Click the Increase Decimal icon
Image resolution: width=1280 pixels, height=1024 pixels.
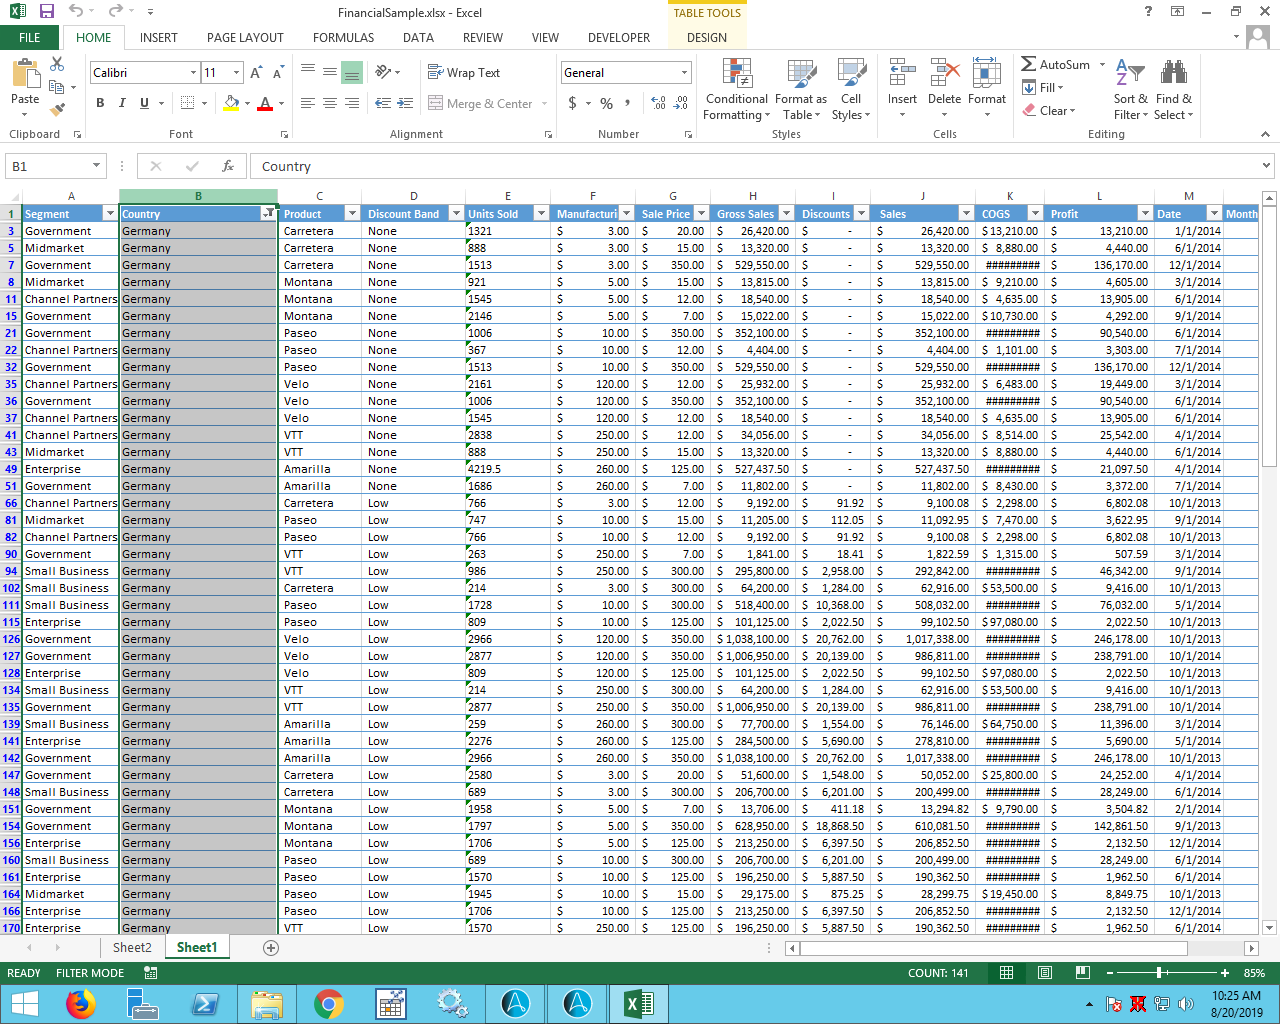click(x=658, y=103)
